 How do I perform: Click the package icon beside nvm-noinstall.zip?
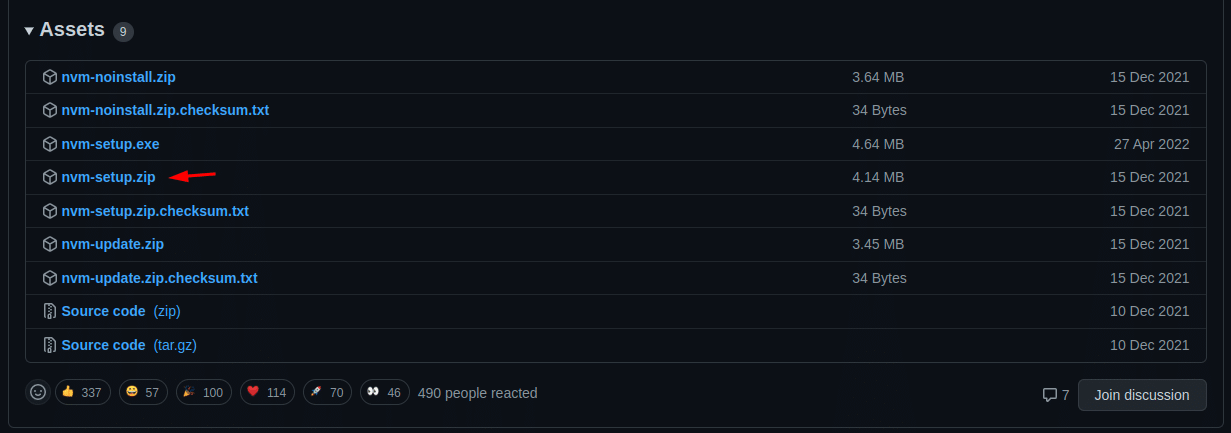pos(50,77)
